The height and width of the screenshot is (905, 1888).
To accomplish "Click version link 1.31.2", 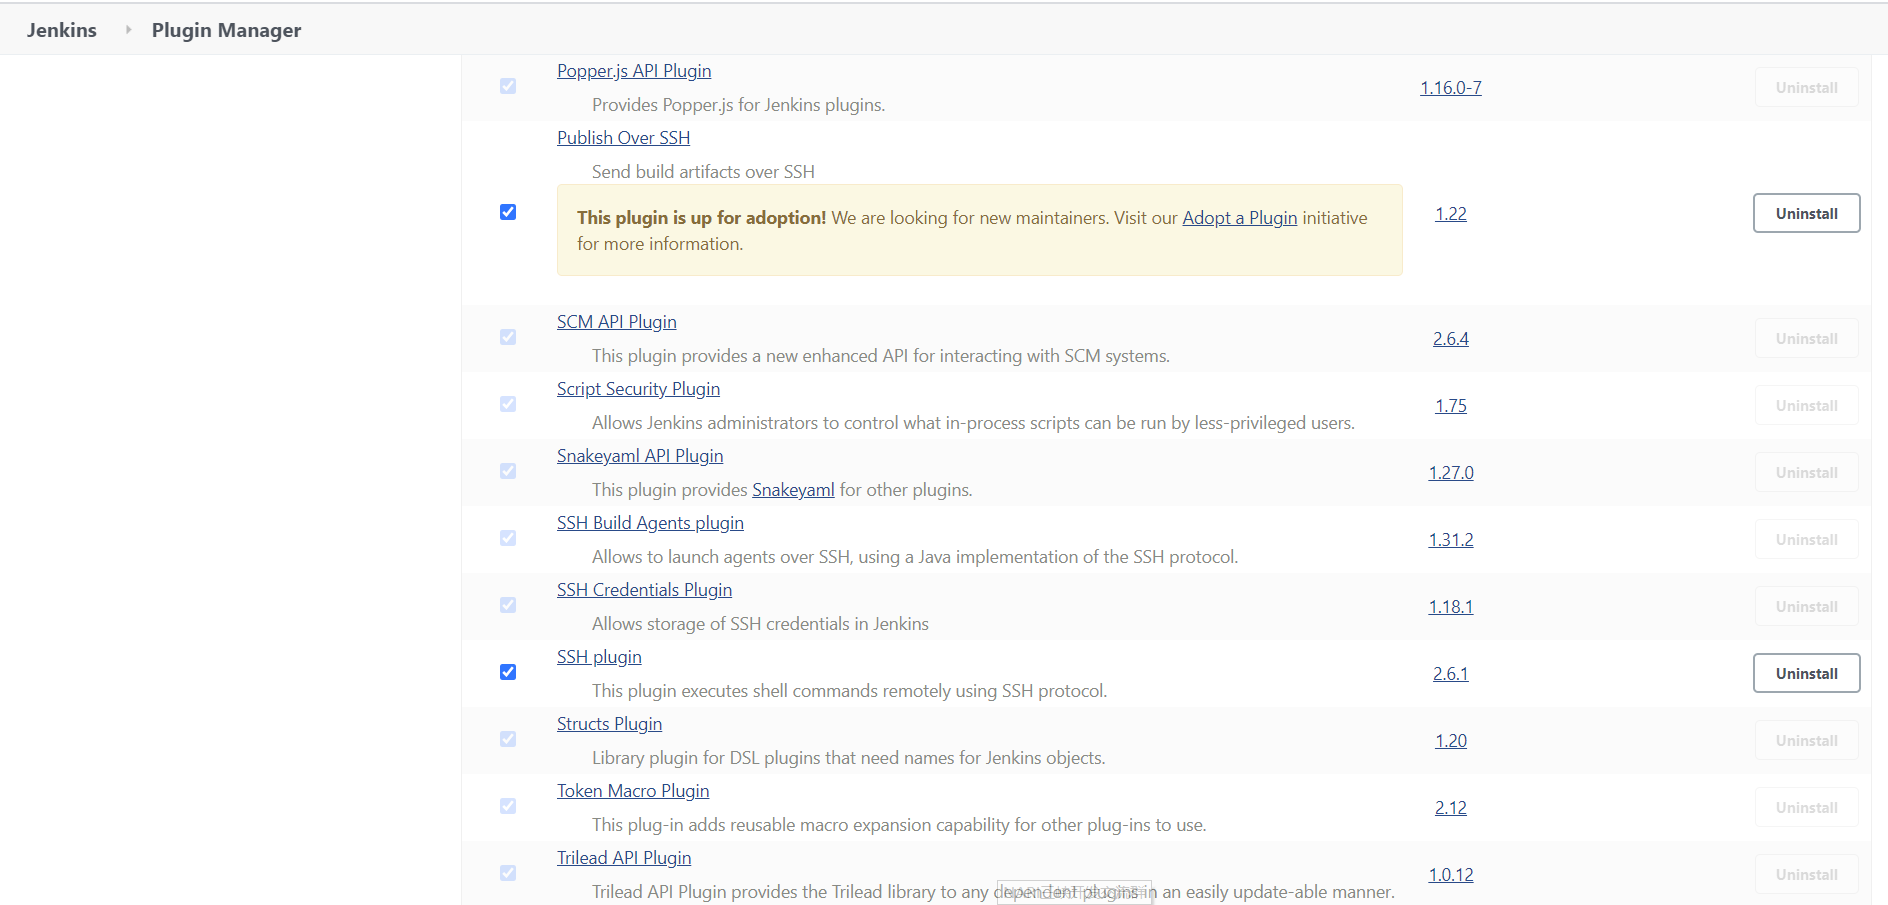I will (x=1450, y=540).
